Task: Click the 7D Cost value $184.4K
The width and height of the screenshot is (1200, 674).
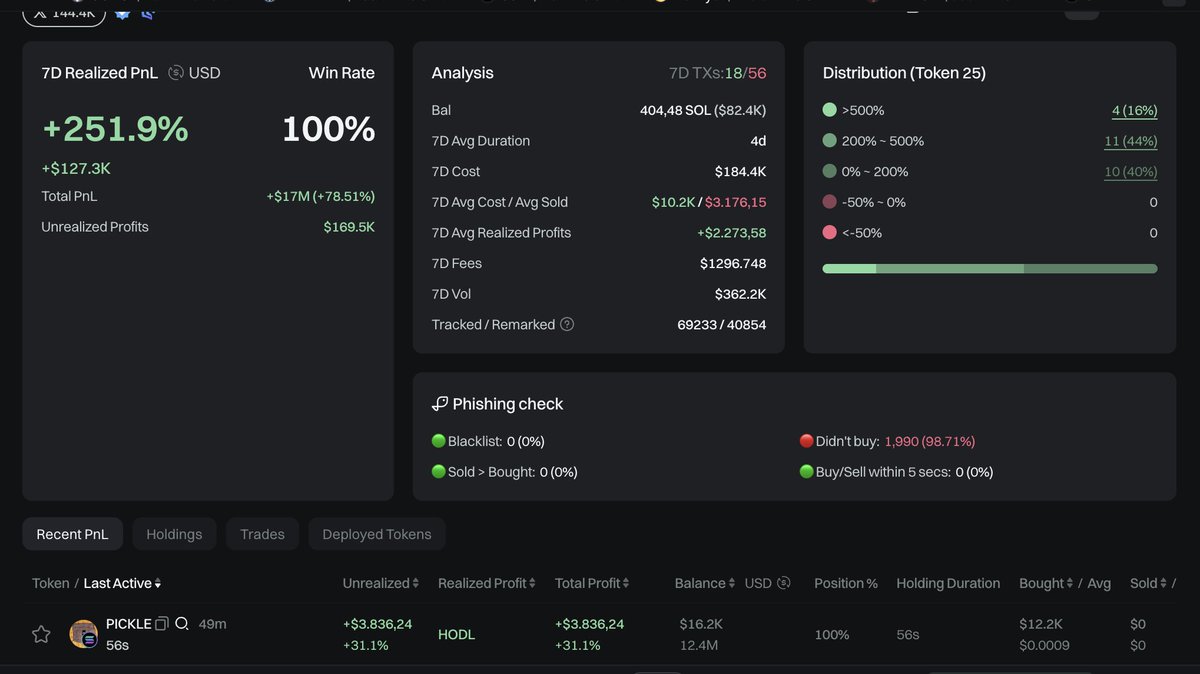Action: [740, 171]
